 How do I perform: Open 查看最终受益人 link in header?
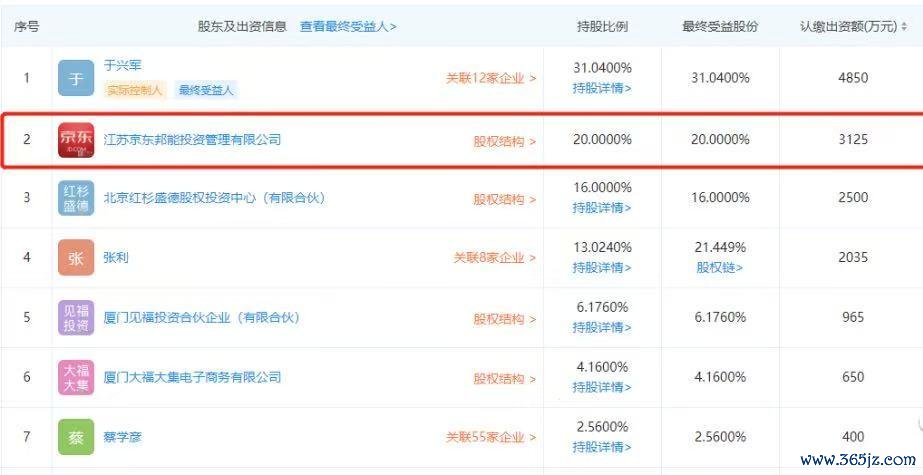[348, 26]
